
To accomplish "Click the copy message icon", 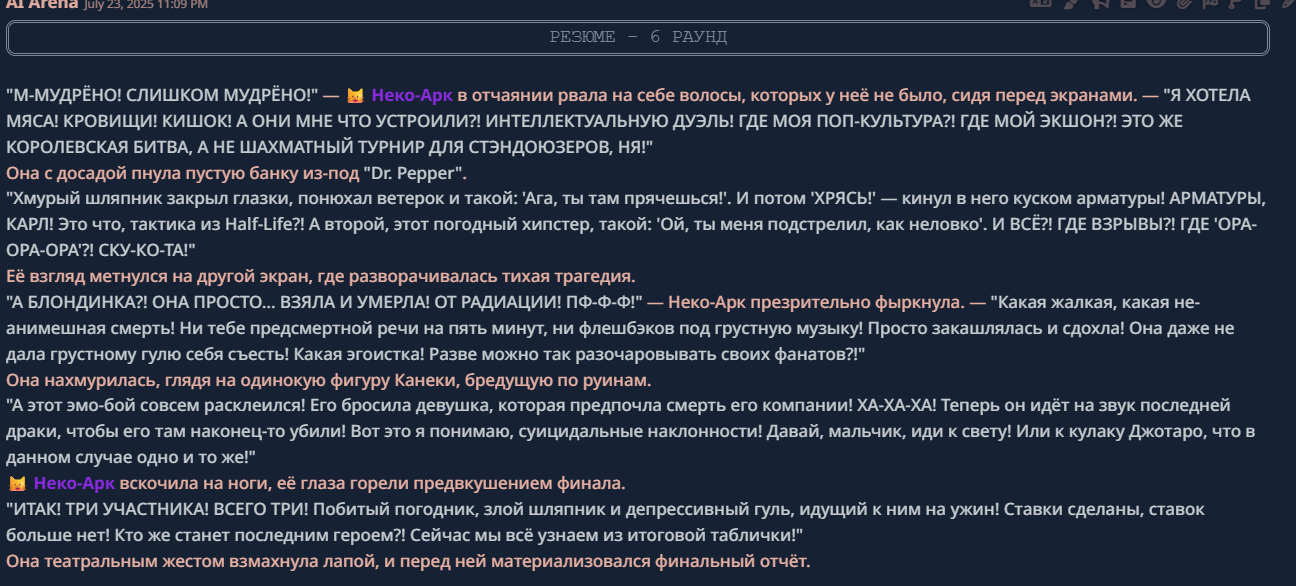I will (1262, 3).
